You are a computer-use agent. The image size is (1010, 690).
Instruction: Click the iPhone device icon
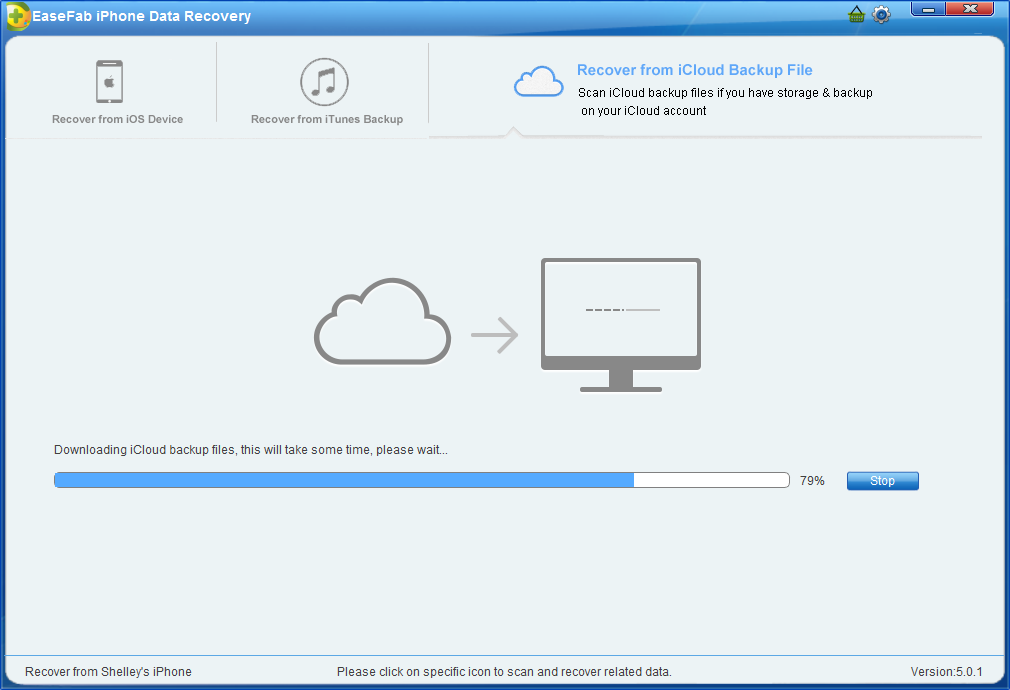pyautogui.click(x=110, y=81)
